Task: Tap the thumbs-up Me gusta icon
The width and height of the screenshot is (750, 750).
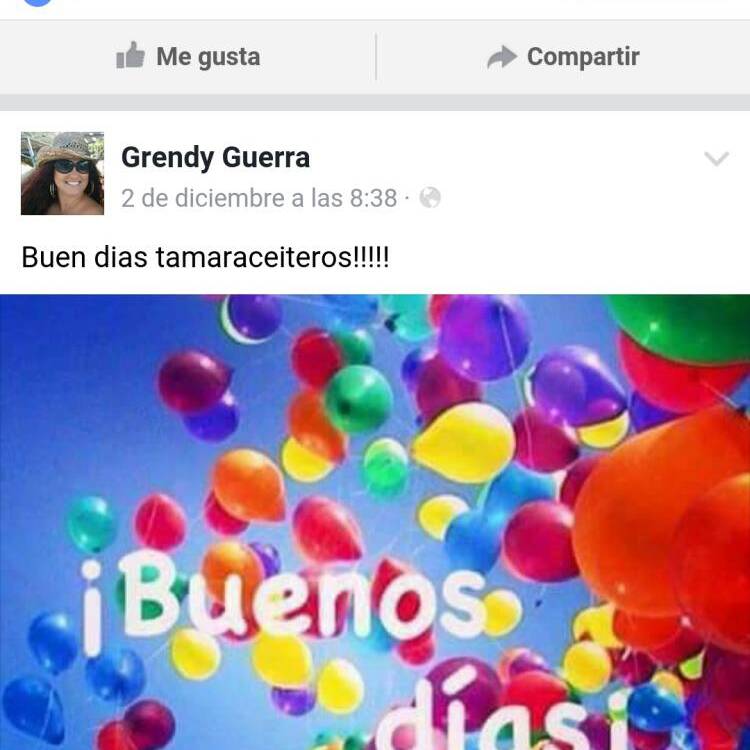Action: pyautogui.click(x=130, y=55)
